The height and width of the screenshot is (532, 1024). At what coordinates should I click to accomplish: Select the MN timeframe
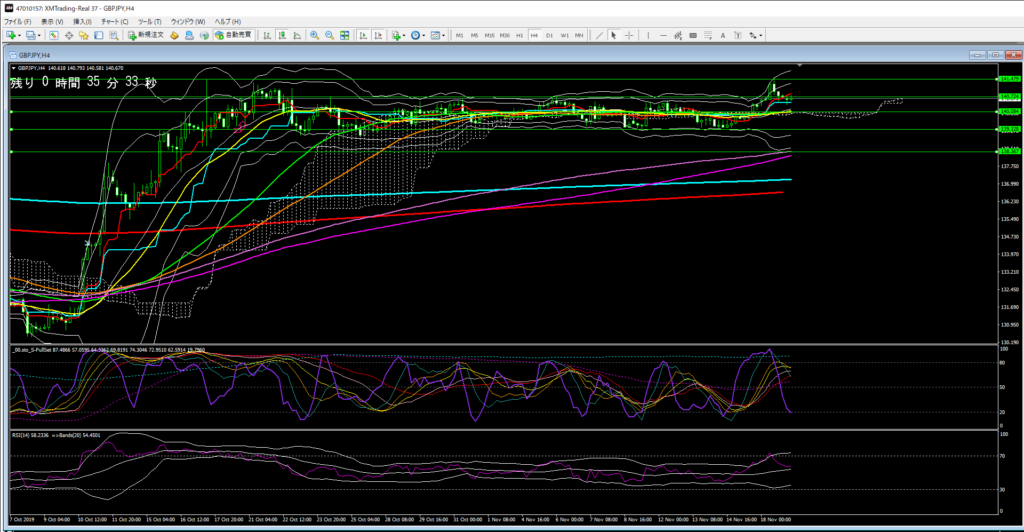point(579,35)
